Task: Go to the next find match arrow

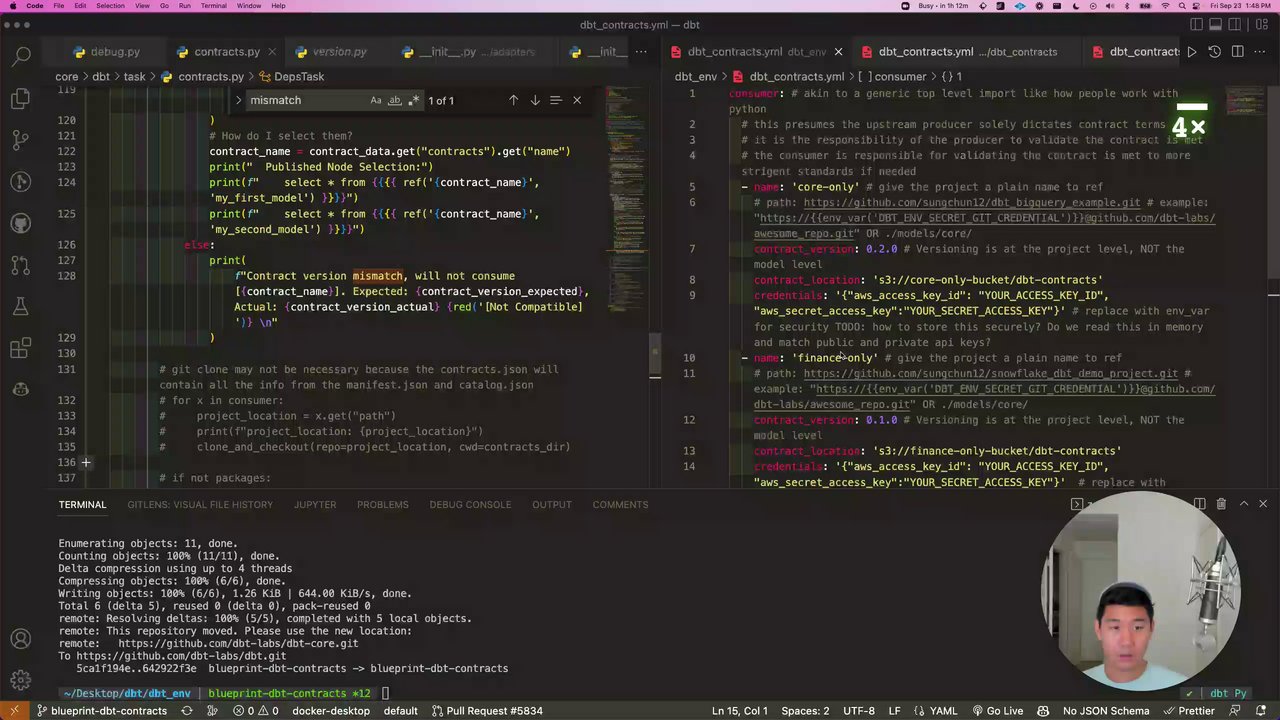Action: click(535, 100)
